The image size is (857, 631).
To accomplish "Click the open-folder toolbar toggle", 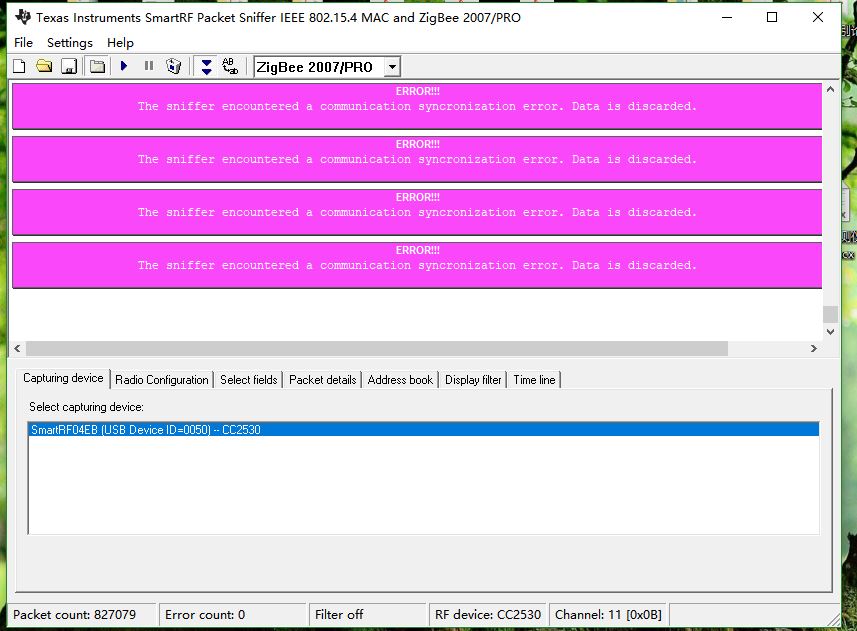I will 97,67.
